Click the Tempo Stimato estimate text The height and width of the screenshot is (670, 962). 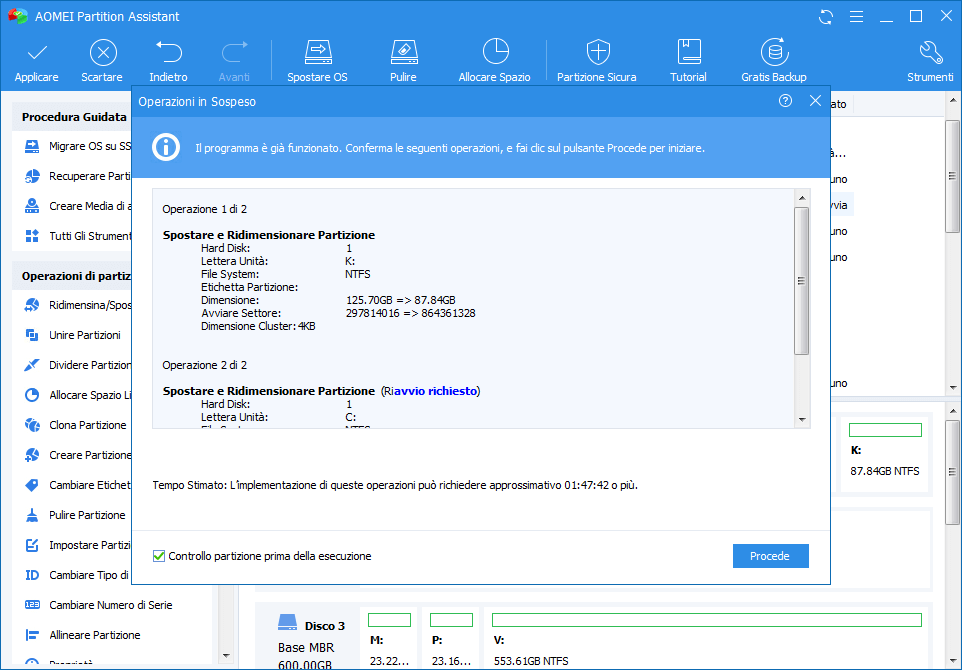point(395,485)
